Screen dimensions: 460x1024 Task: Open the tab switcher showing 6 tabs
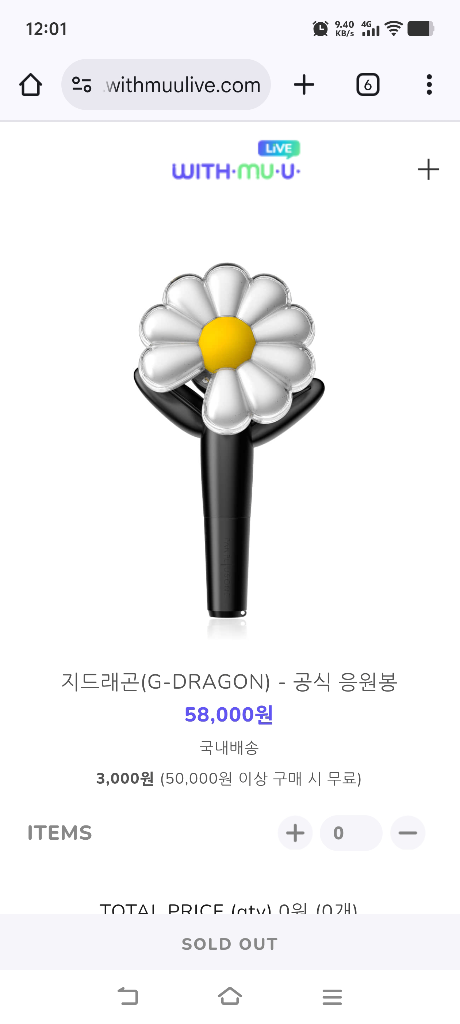[368, 85]
